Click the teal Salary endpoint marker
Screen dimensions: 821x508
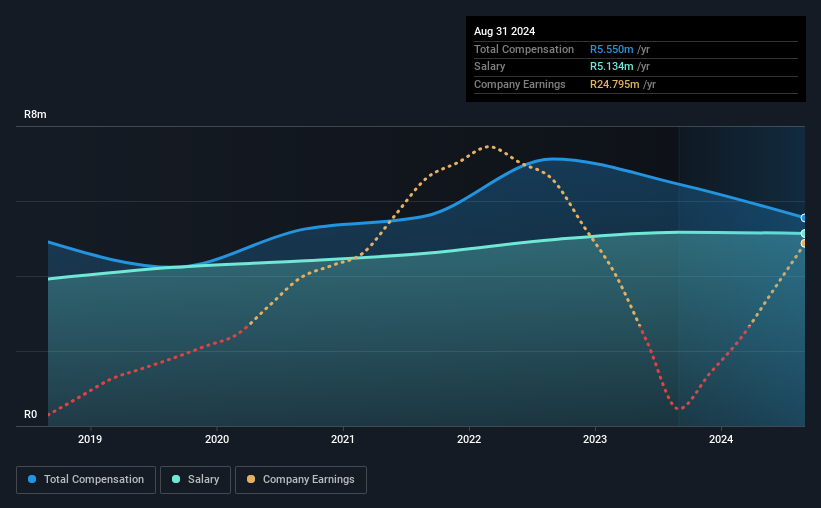tap(804, 234)
